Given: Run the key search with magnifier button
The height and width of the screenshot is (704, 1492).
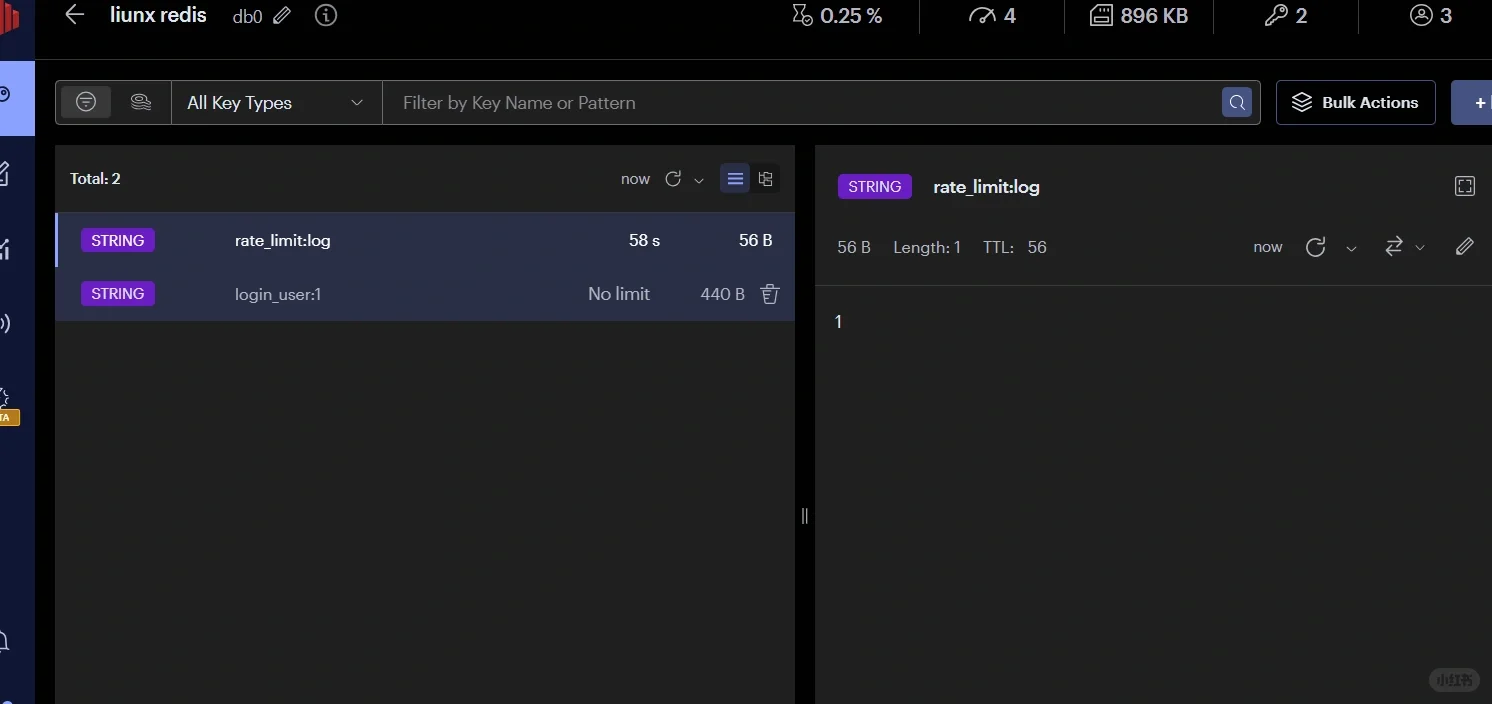Looking at the screenshot, I should [x=1237, y=102].
